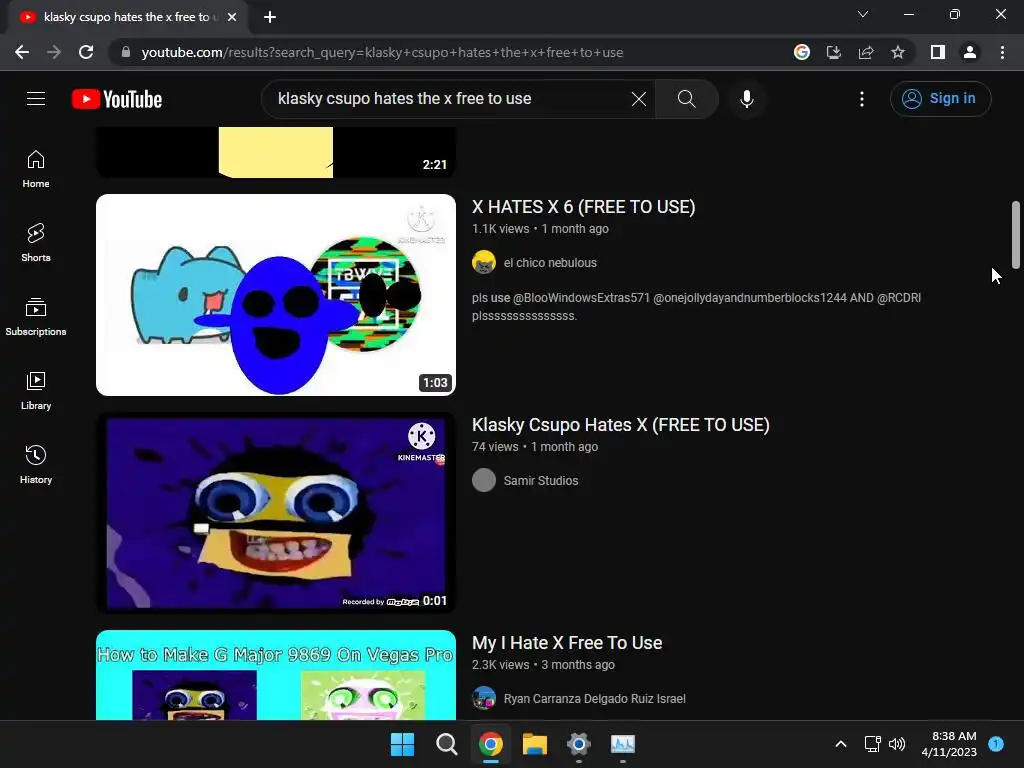The height and width of the screenshot is (768, 1024).
Task: Share this page icon
Action: pos(866,52)
